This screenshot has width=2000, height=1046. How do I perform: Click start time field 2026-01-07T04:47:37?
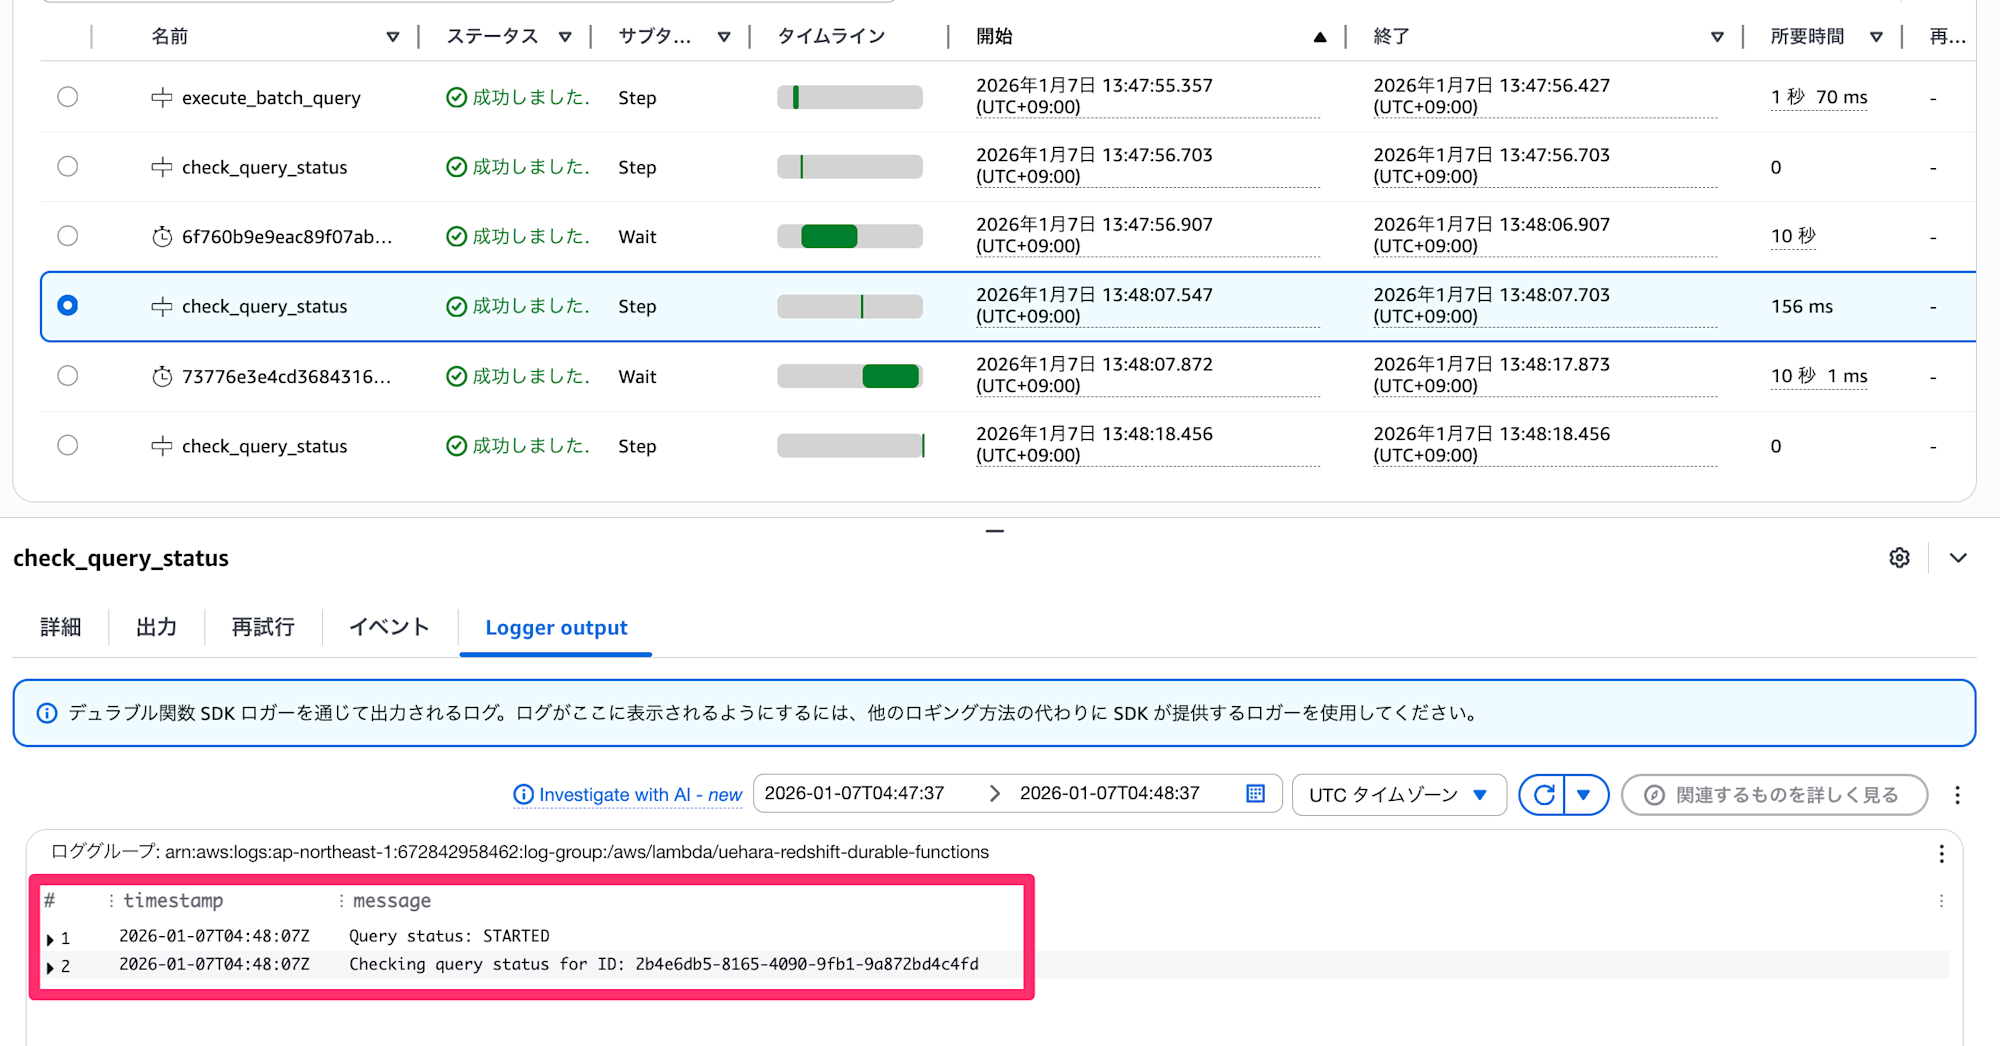pyautogui.click(x=854, y=794)
